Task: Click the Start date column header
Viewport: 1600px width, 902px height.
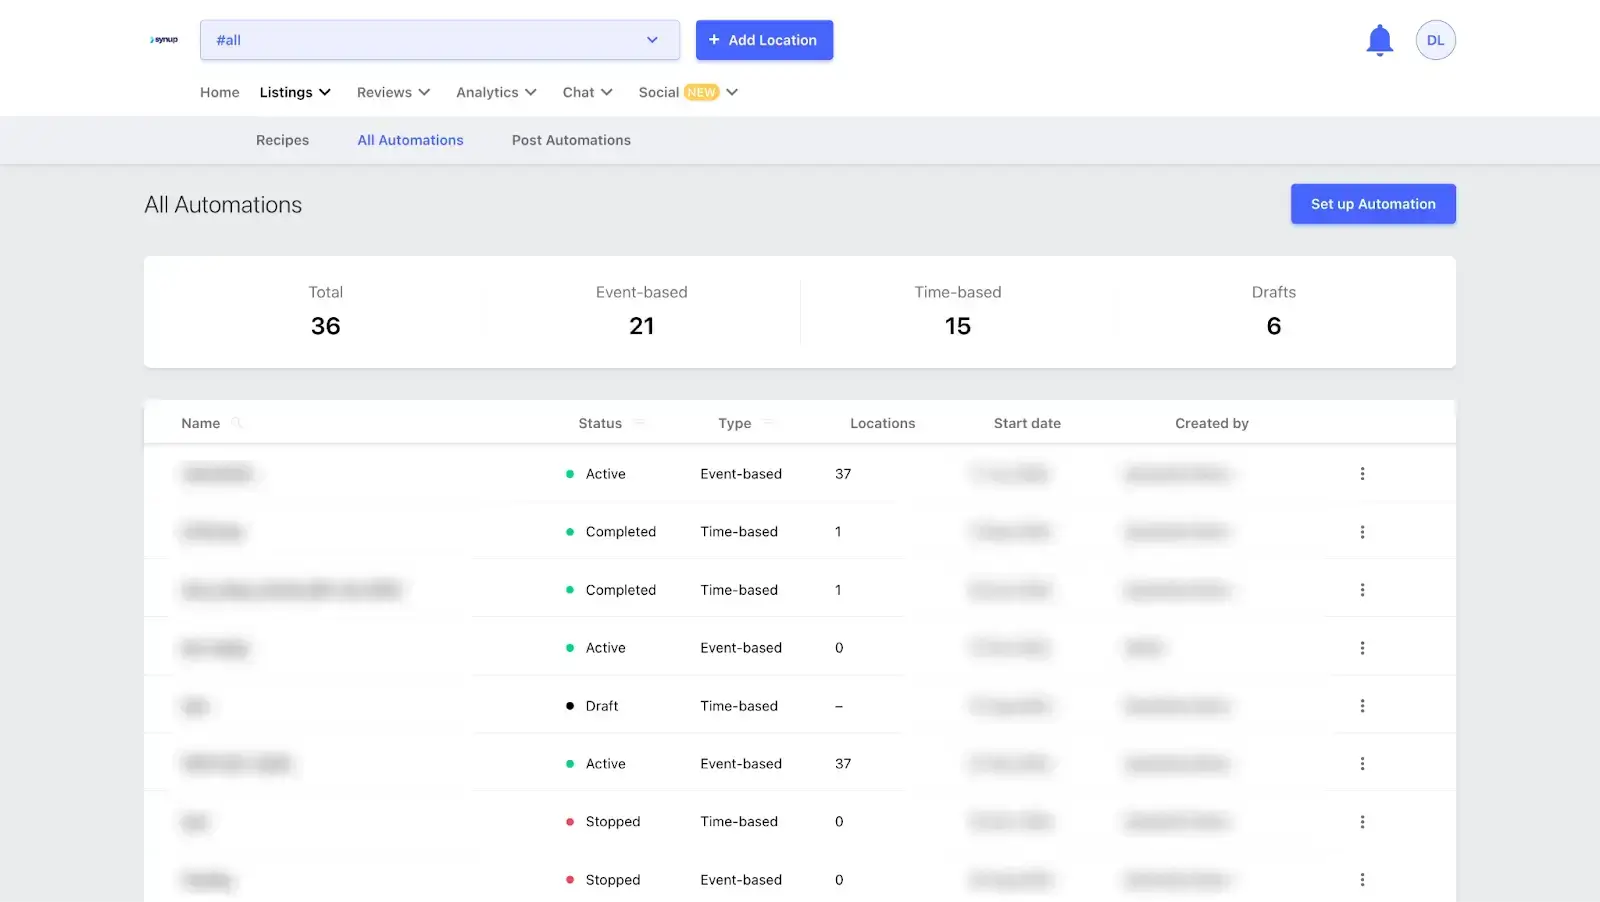Action: (1027, 423)
